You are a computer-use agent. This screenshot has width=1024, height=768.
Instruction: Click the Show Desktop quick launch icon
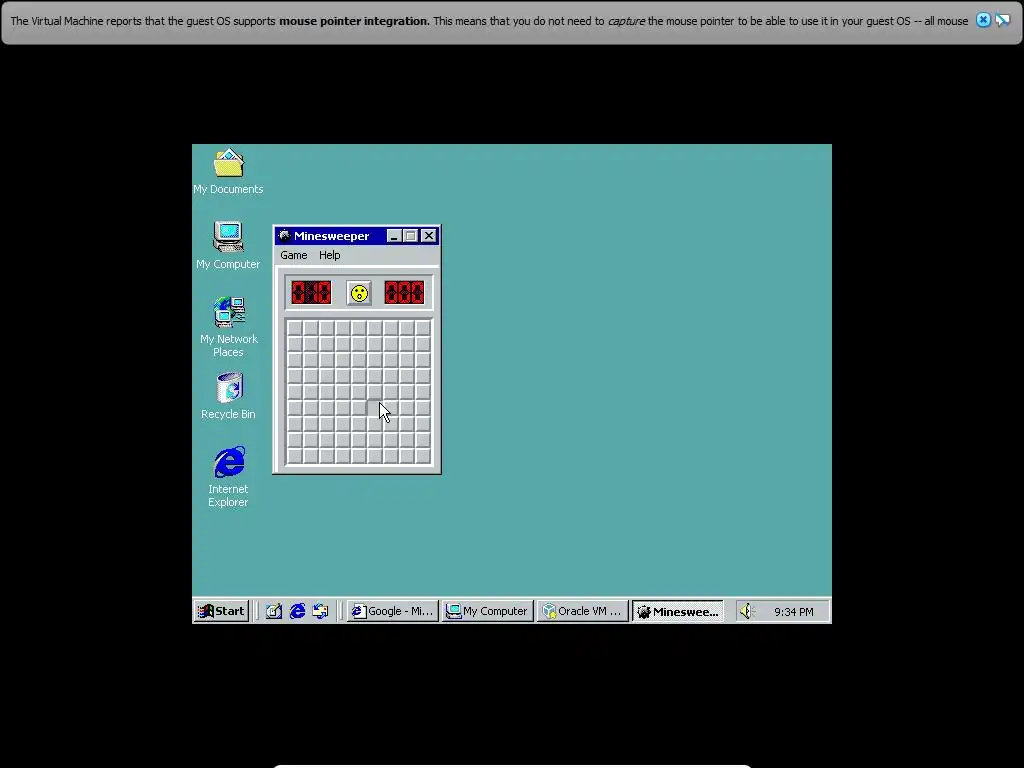[274, 611]
